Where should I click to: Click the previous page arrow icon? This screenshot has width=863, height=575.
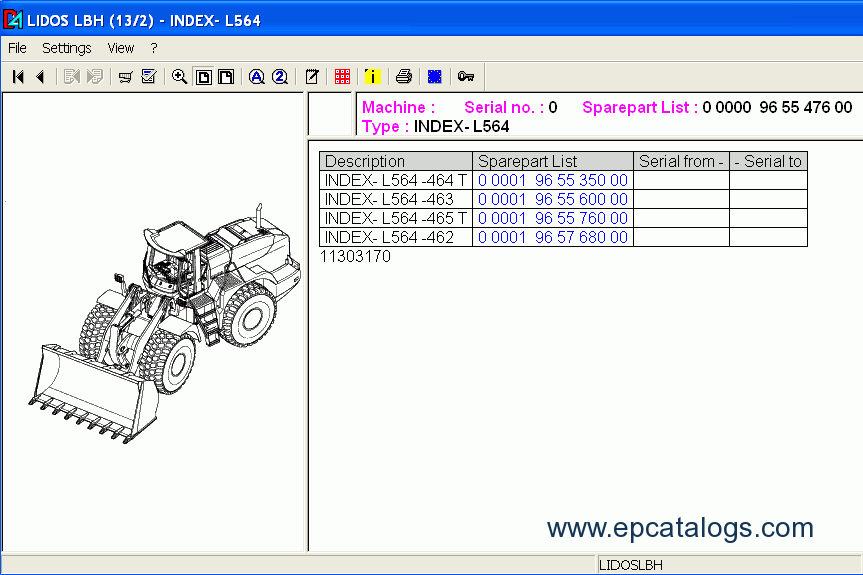click(40, 76)
